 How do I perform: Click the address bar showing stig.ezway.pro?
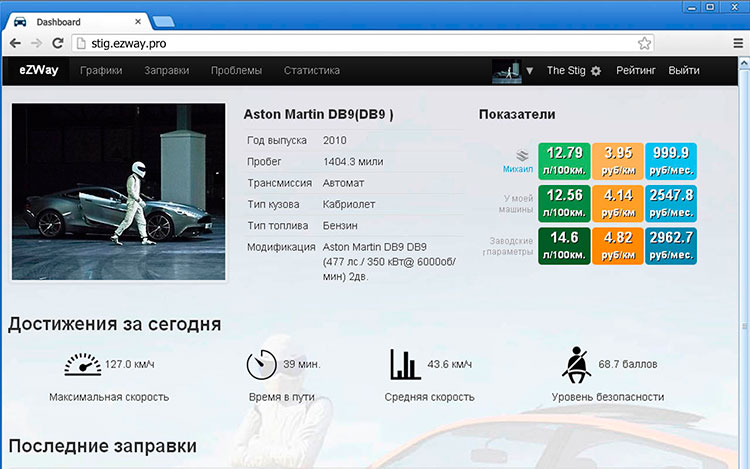[x=362, y=44]
